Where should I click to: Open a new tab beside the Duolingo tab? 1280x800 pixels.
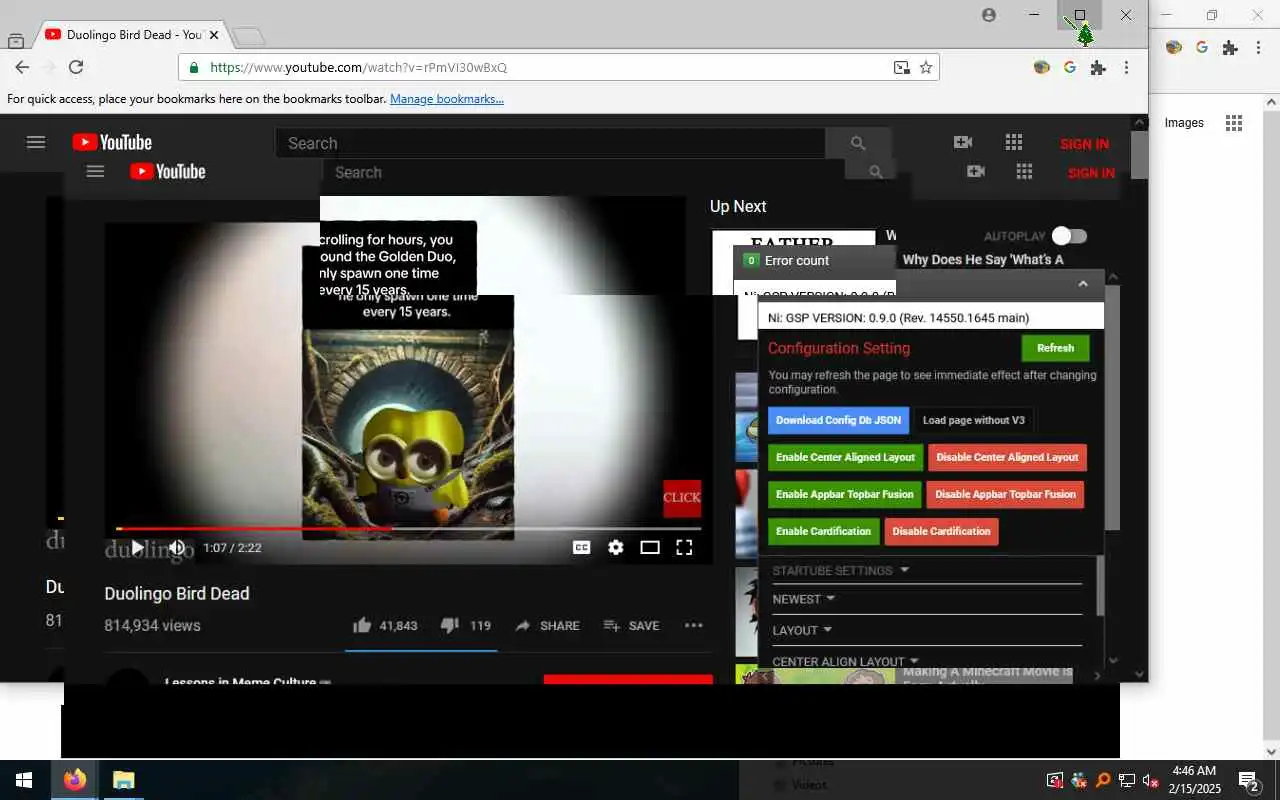249,37
